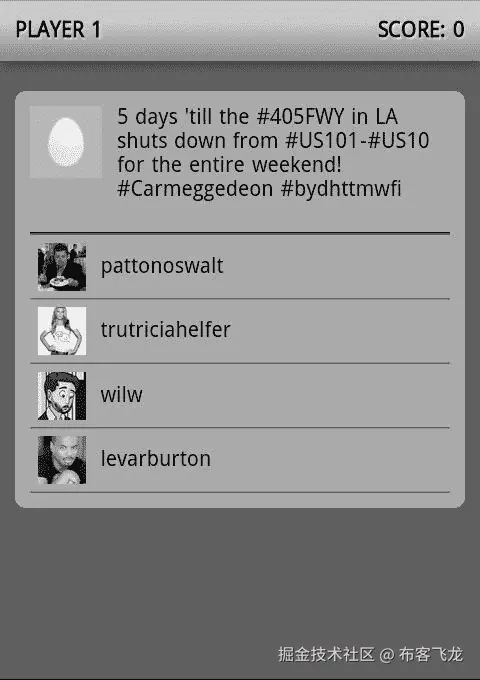Click the #bydhttmwfi hashtag
The image size is (480, 680).
(341, 190)
